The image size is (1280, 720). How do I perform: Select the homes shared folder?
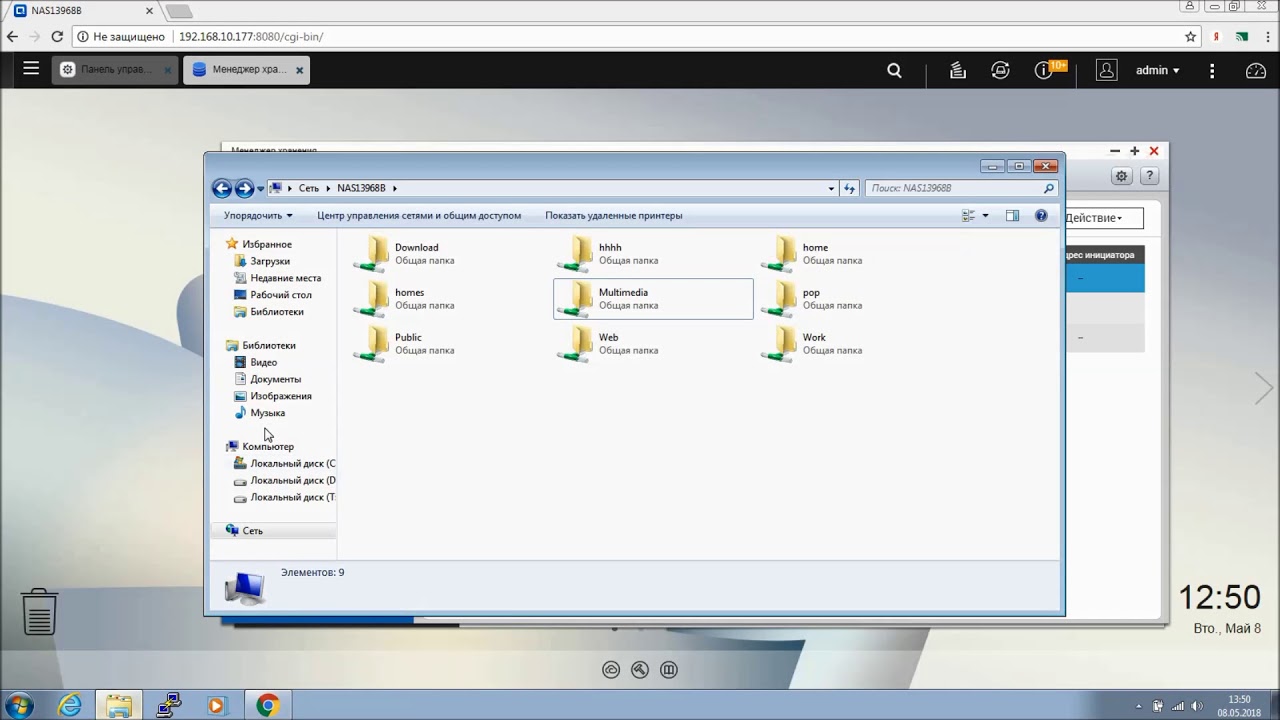tap(403, 299)
